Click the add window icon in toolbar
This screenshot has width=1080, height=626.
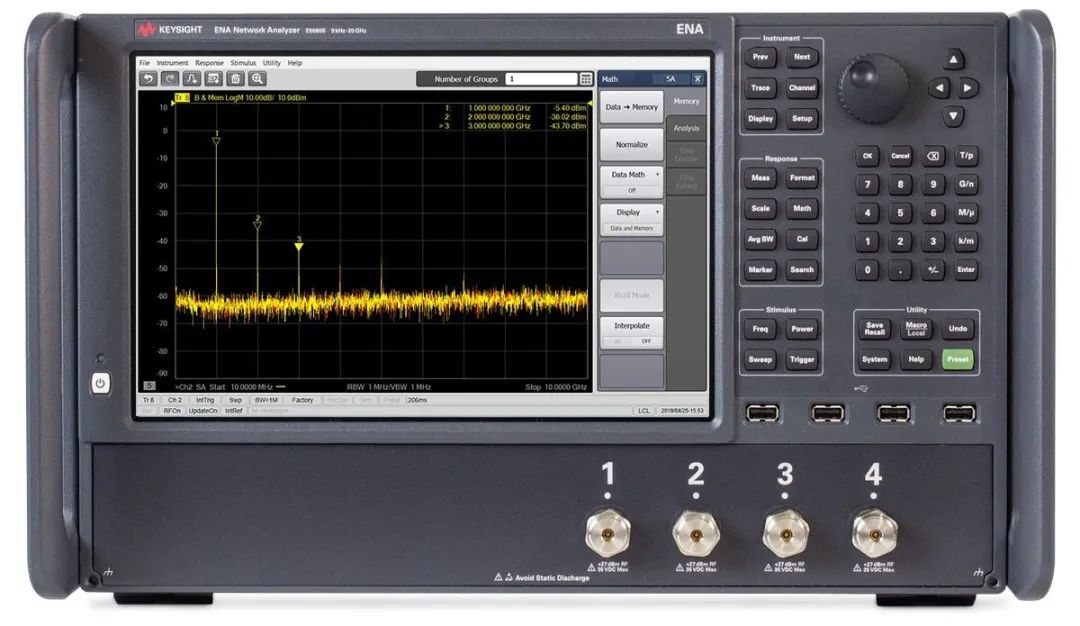tap(214, 79)
